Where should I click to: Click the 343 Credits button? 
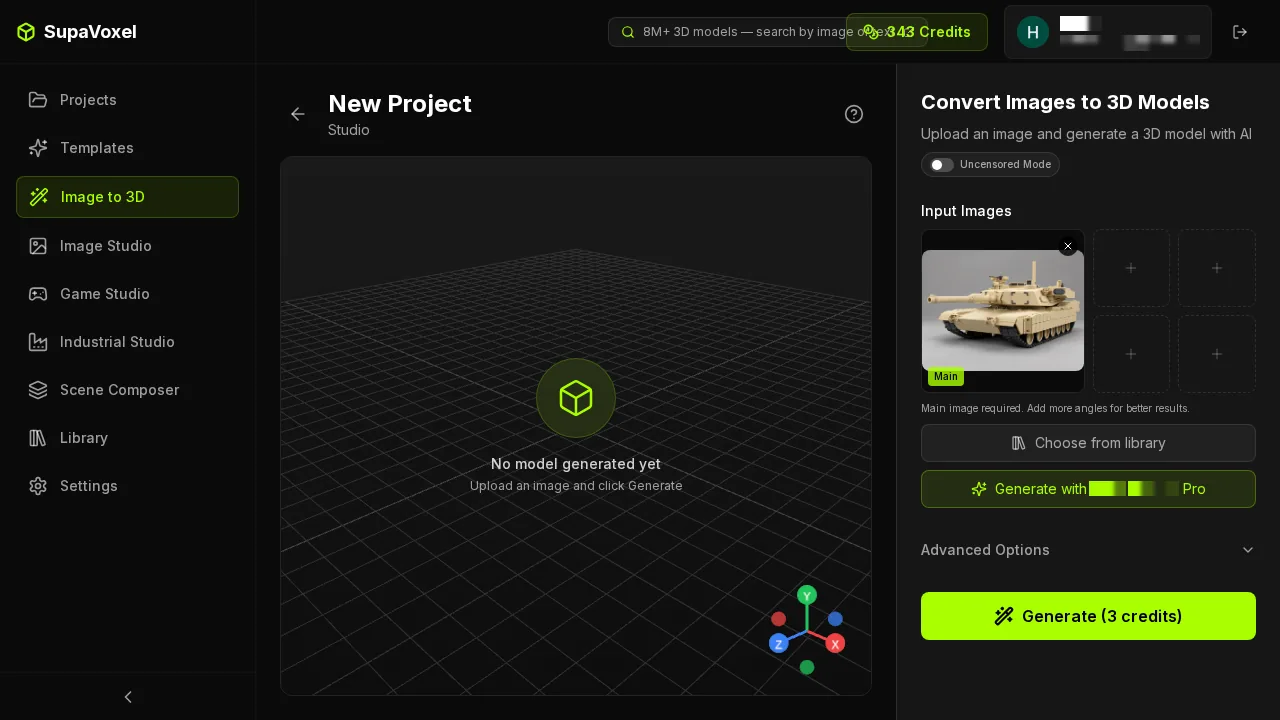pos(917,32)
